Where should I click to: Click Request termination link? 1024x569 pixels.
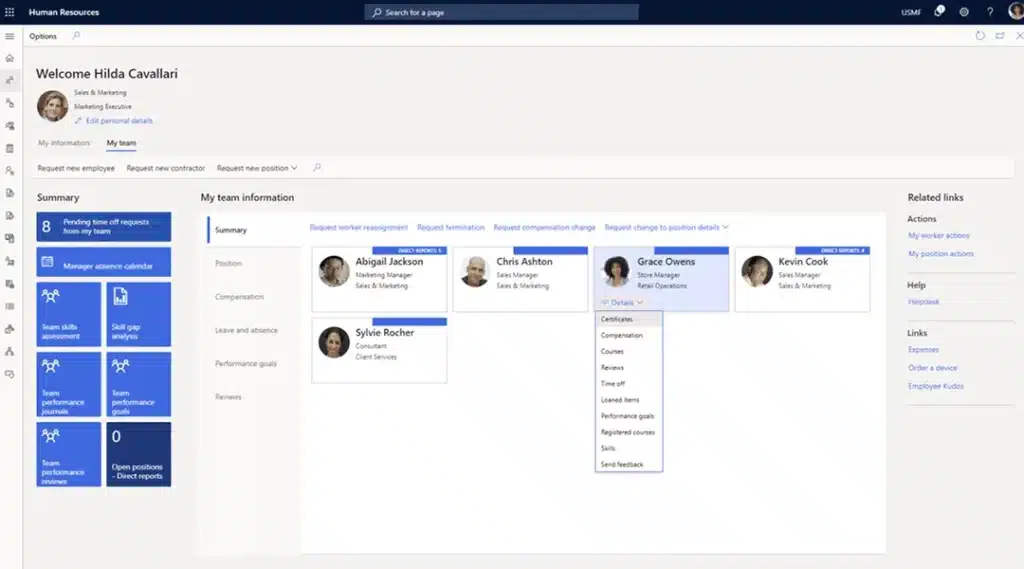click(451, 227)
